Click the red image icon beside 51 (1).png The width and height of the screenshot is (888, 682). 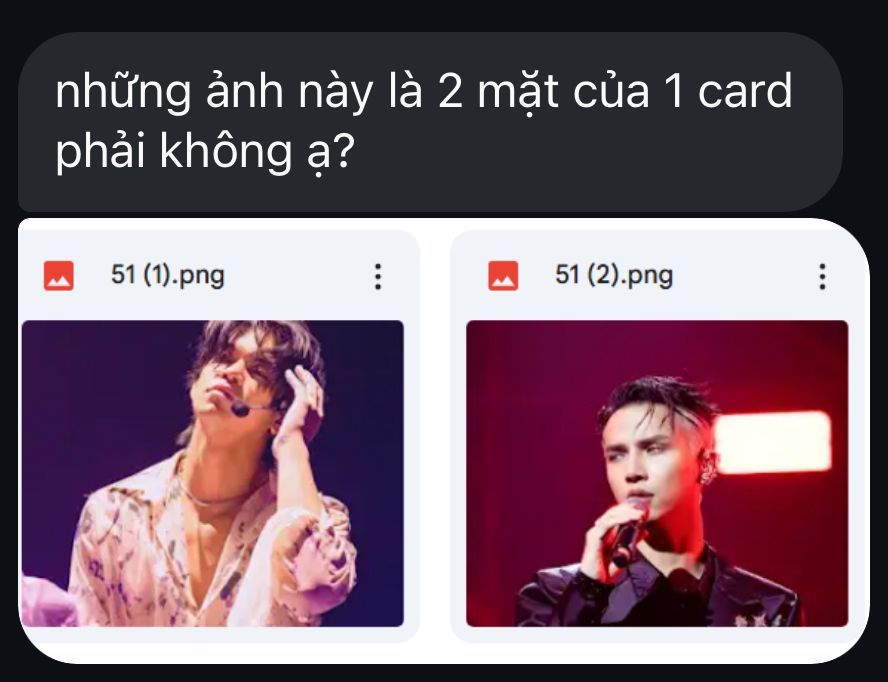59,276
